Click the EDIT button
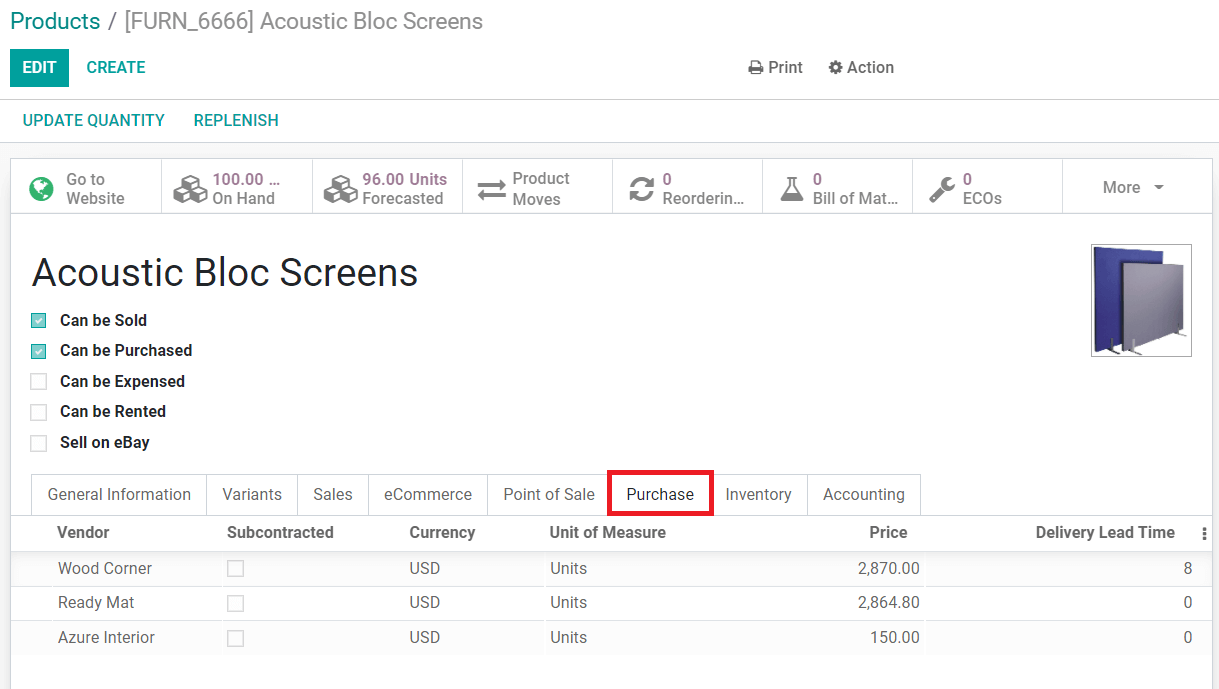 39,68
